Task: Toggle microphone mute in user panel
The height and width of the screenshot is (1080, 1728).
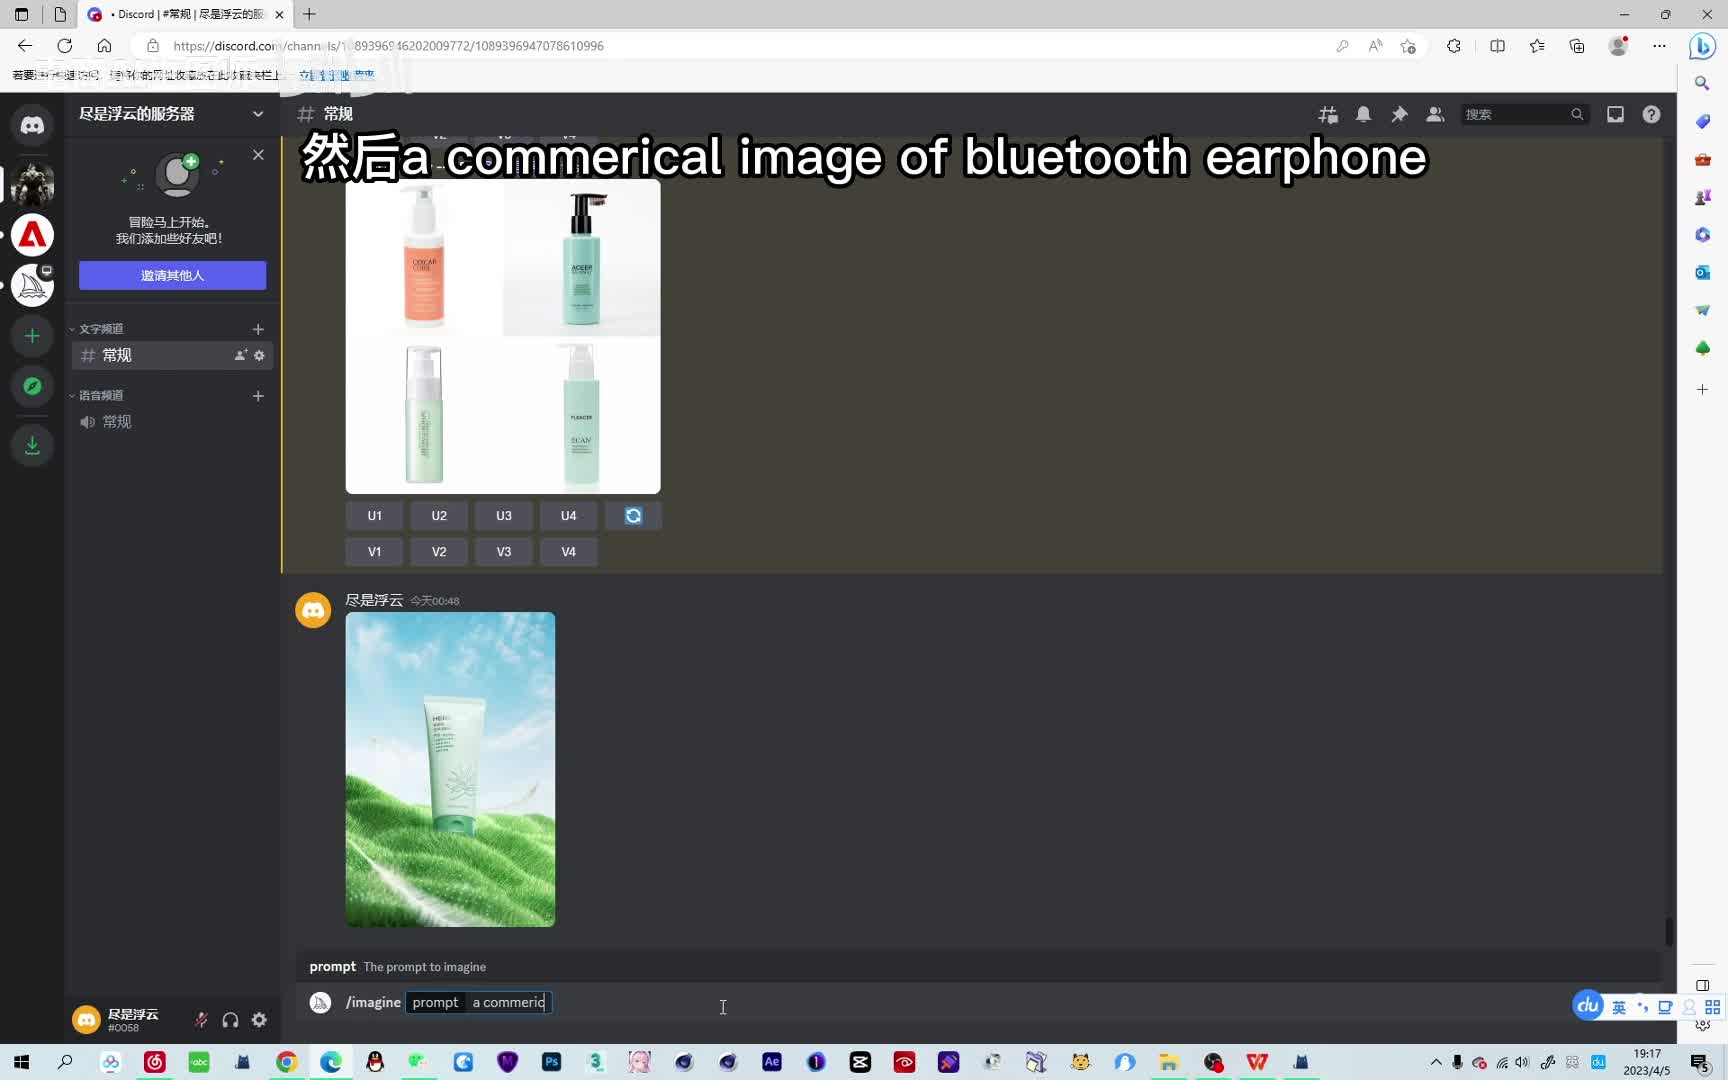Action: click(x=201, y=1020)
